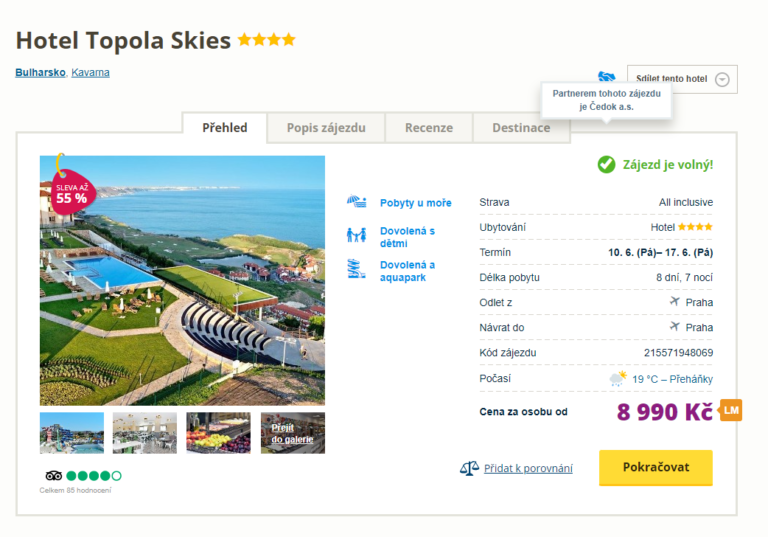Click the beach holidays wave icon

[356, 202]
